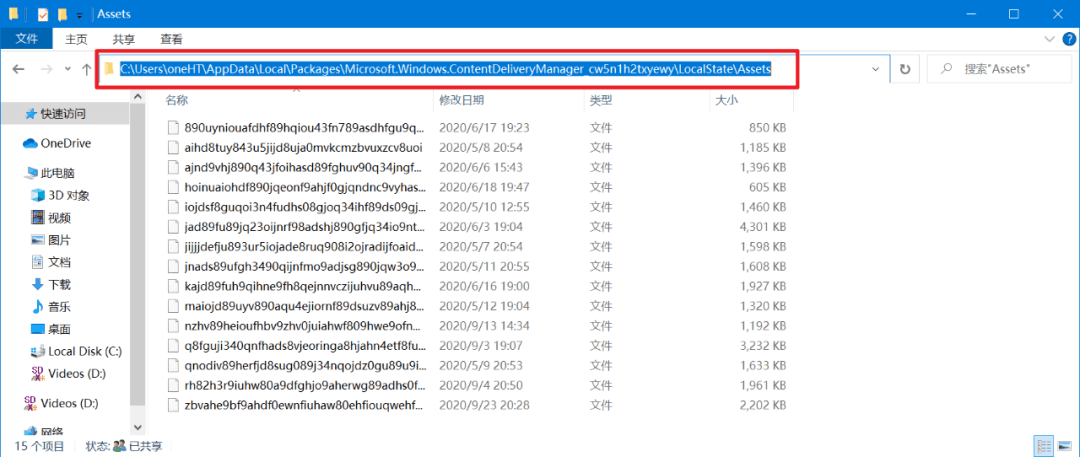1080x457 pixels.
Task: Switch to the 查看 tab
Action: (x=171, y=39)
